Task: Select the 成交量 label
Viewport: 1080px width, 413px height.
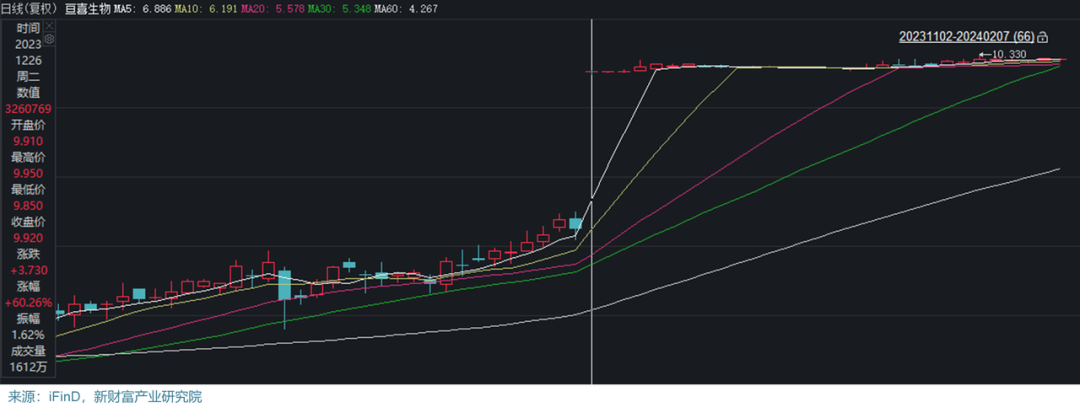Action: coord(28,351)
